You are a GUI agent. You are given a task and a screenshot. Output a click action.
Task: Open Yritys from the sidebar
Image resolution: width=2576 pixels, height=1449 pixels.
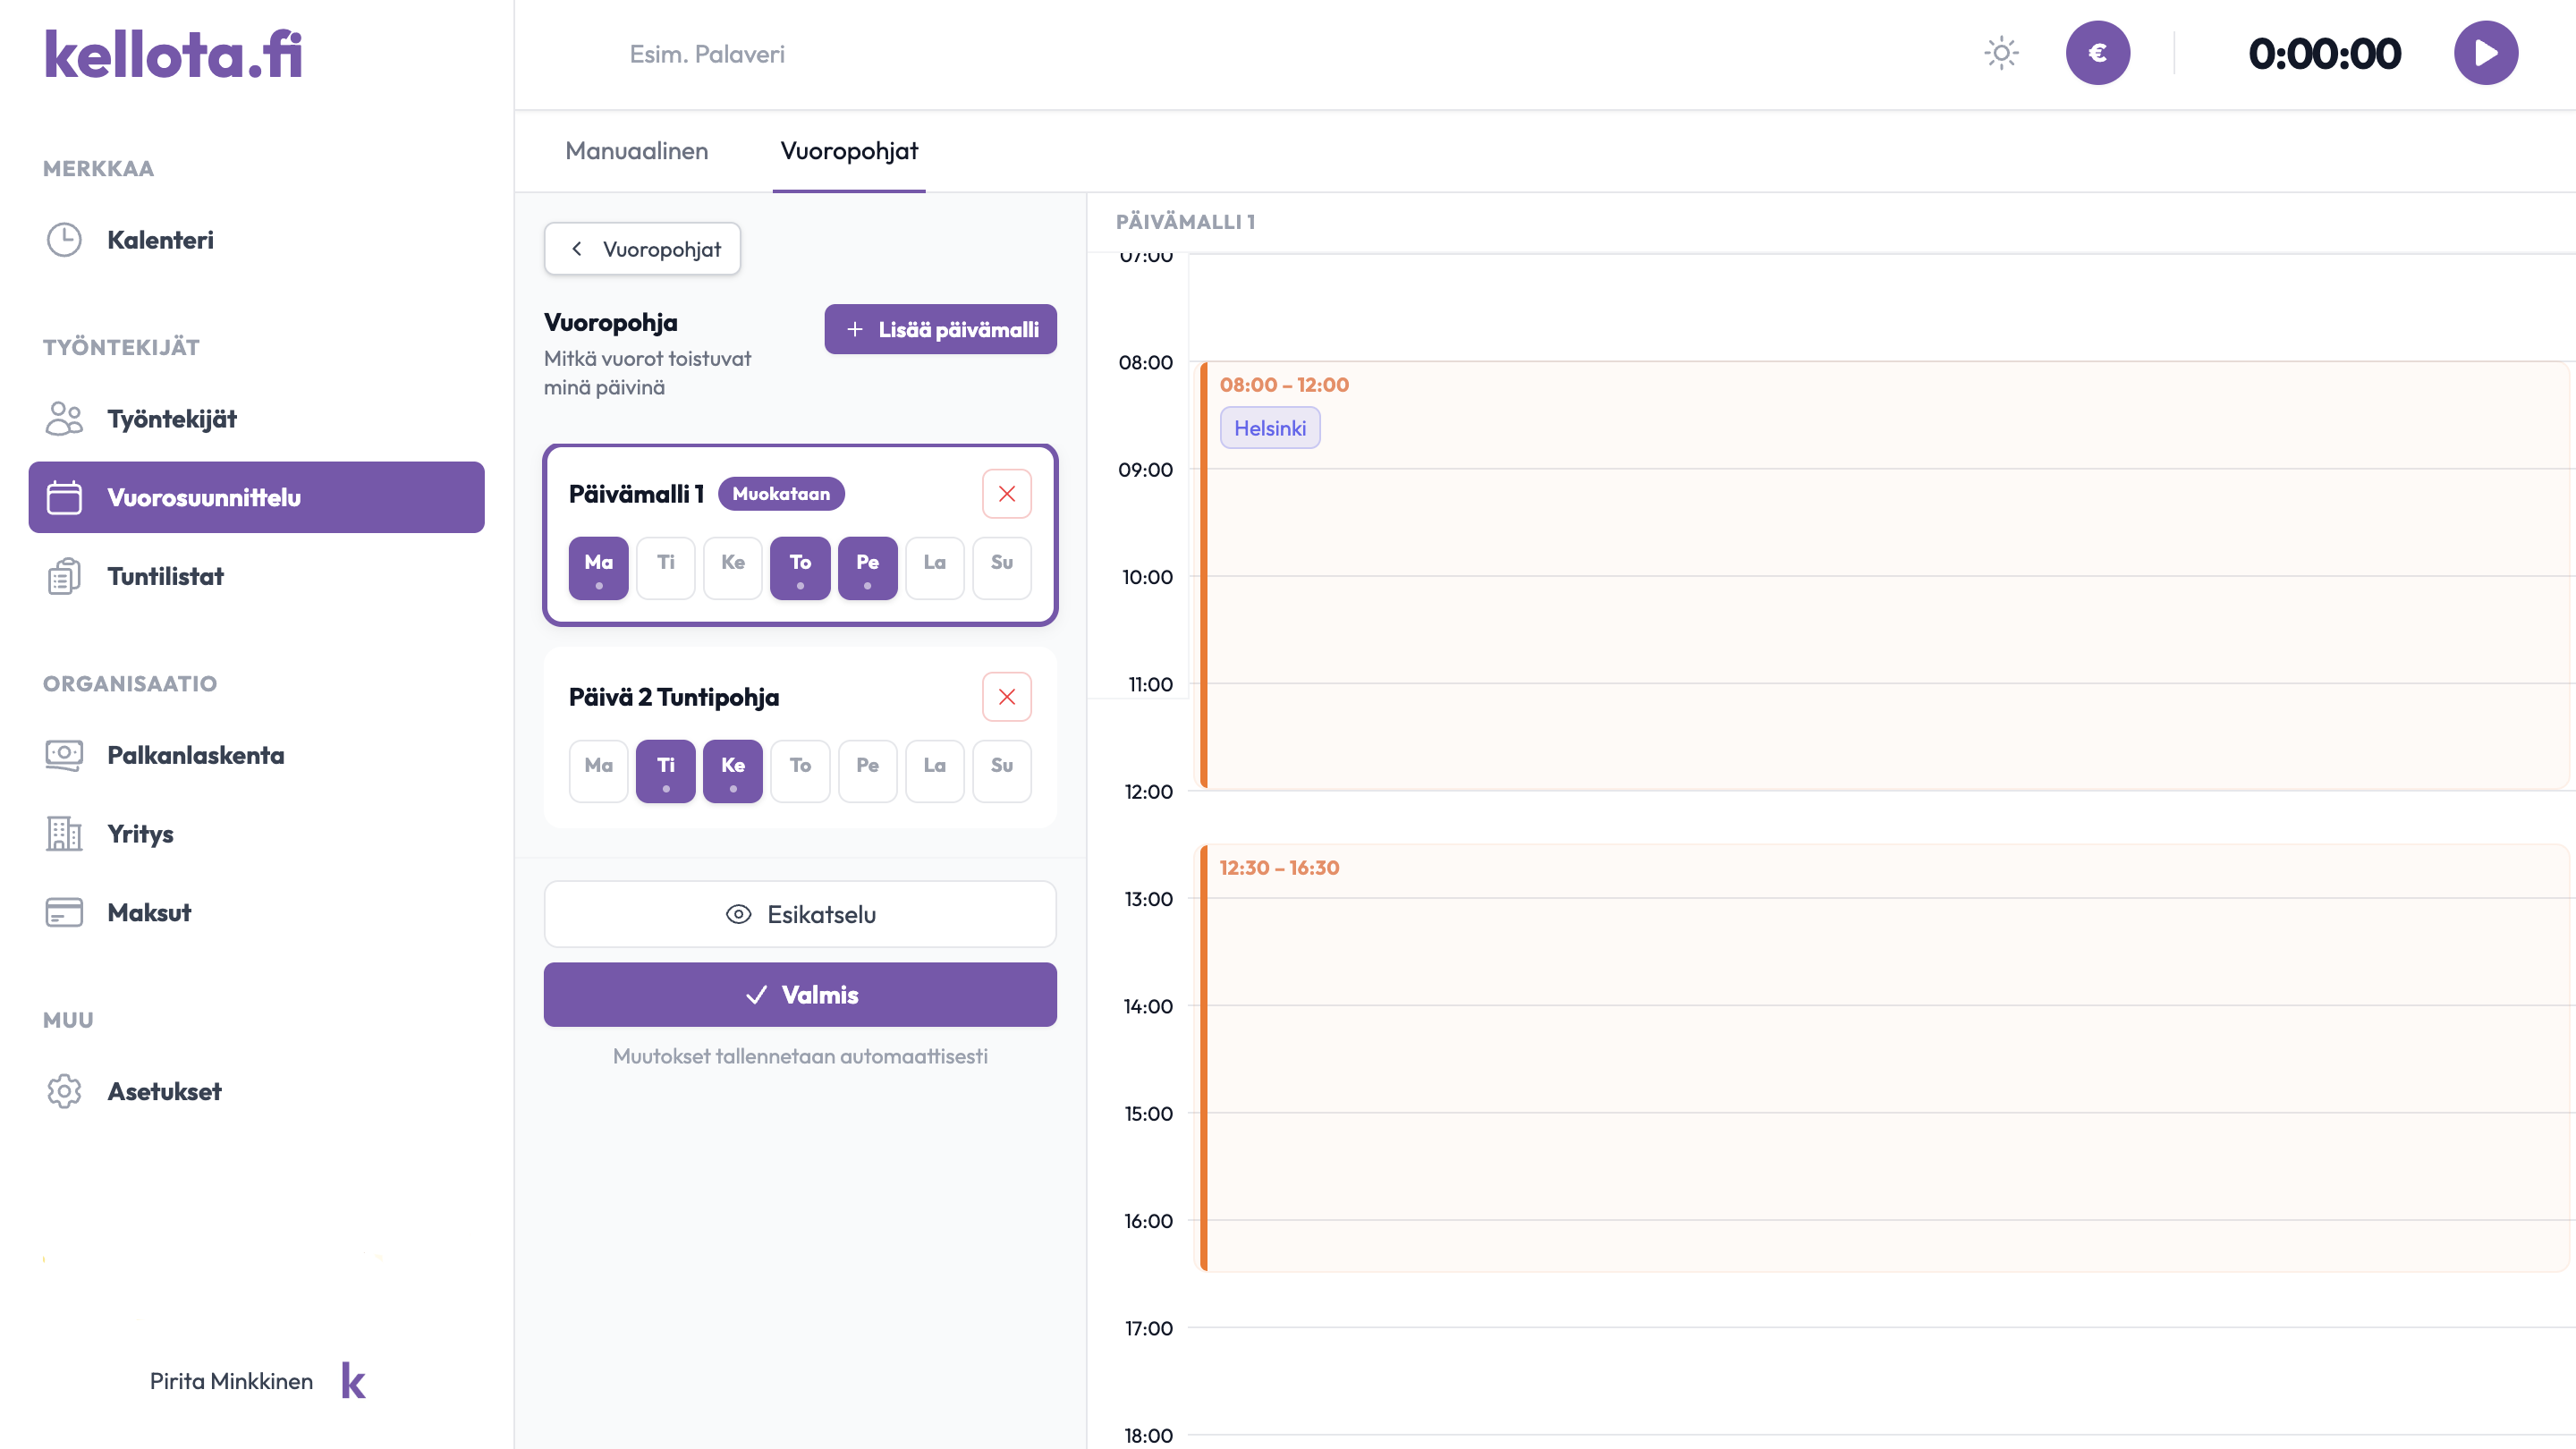tap(256, 834)
